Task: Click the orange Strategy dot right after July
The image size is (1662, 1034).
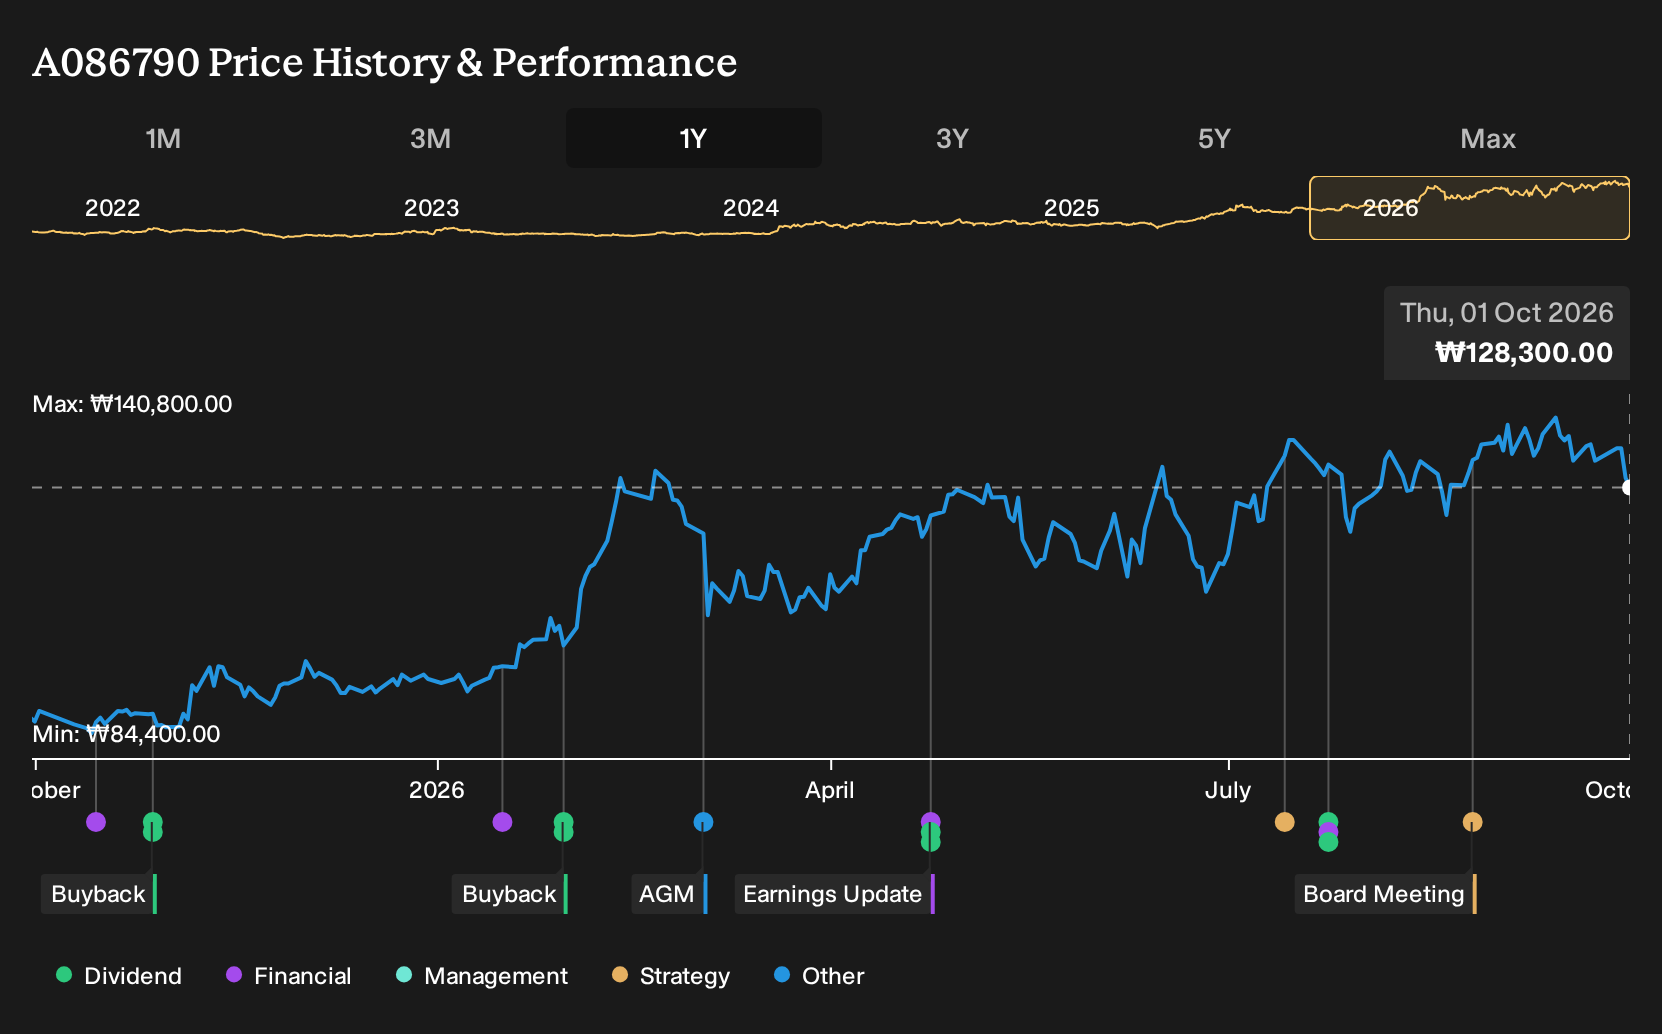Action: click(1285, 822)
